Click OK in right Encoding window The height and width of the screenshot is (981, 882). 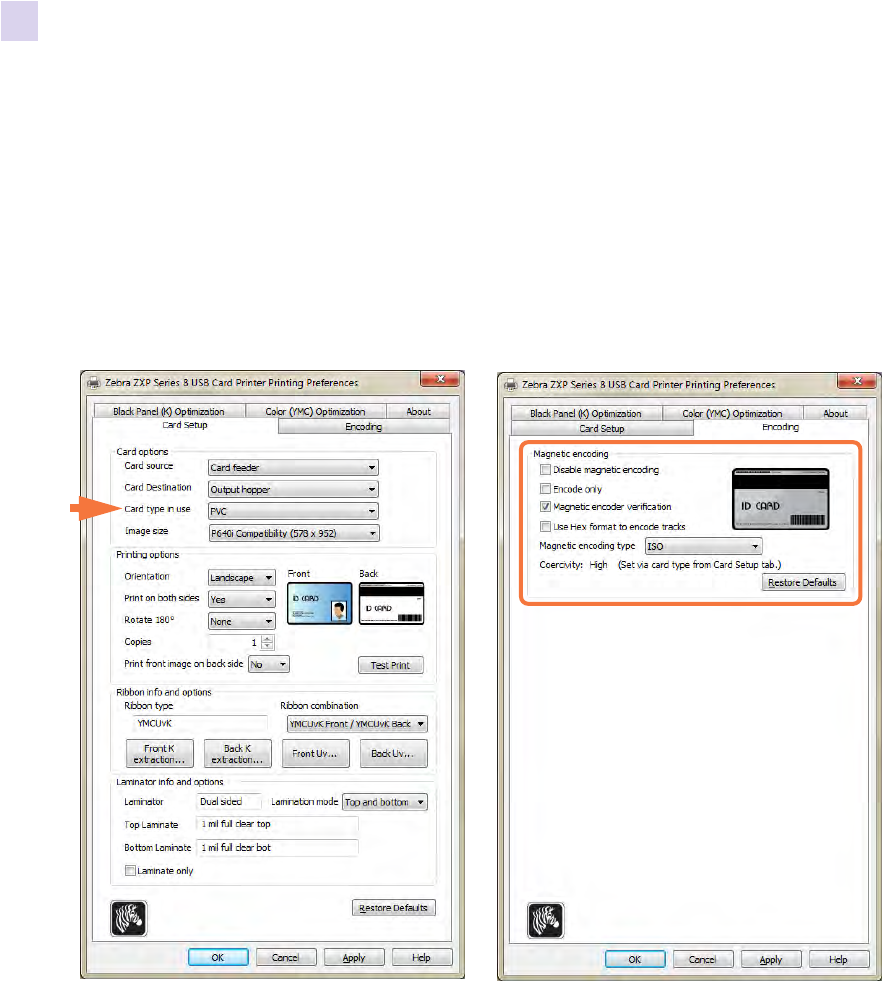pyautogui.click(x=635, y=959)
